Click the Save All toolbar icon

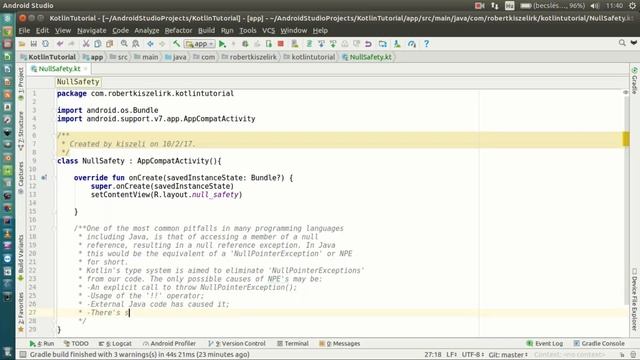click(x=33, y=44)
